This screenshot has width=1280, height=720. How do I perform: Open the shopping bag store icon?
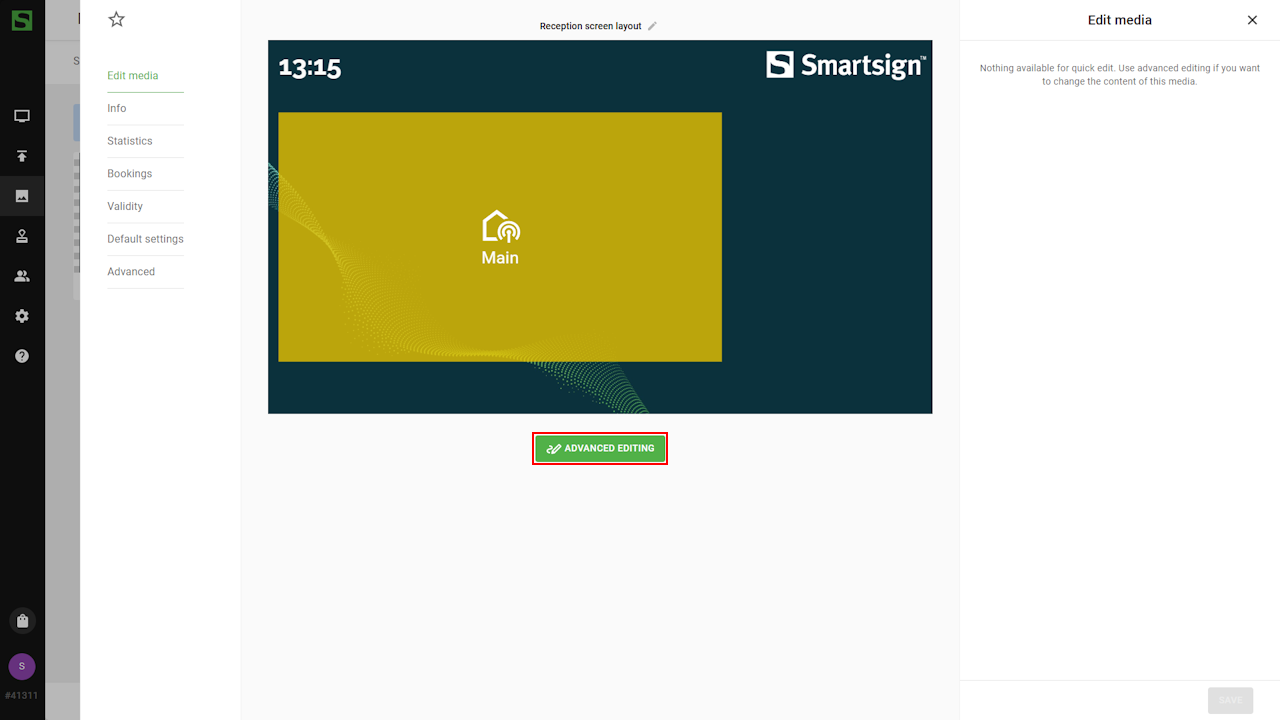(22, 621)
